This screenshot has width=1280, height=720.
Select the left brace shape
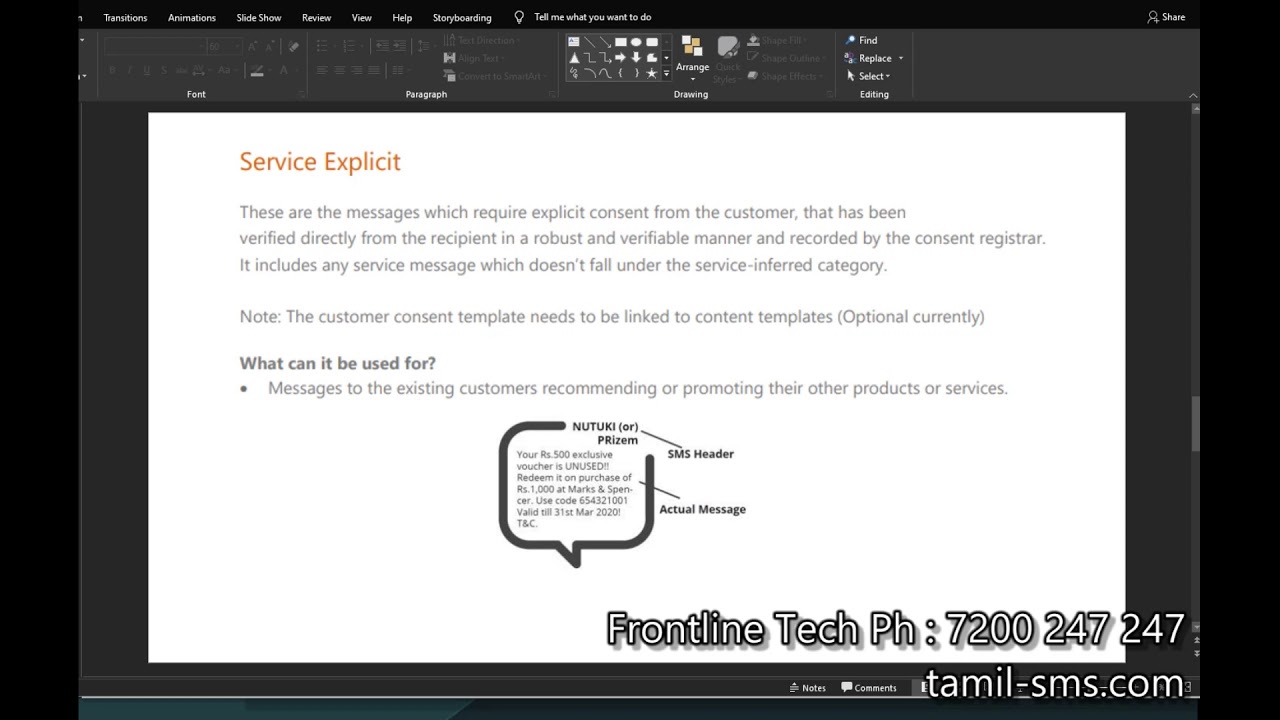[620, 74]
